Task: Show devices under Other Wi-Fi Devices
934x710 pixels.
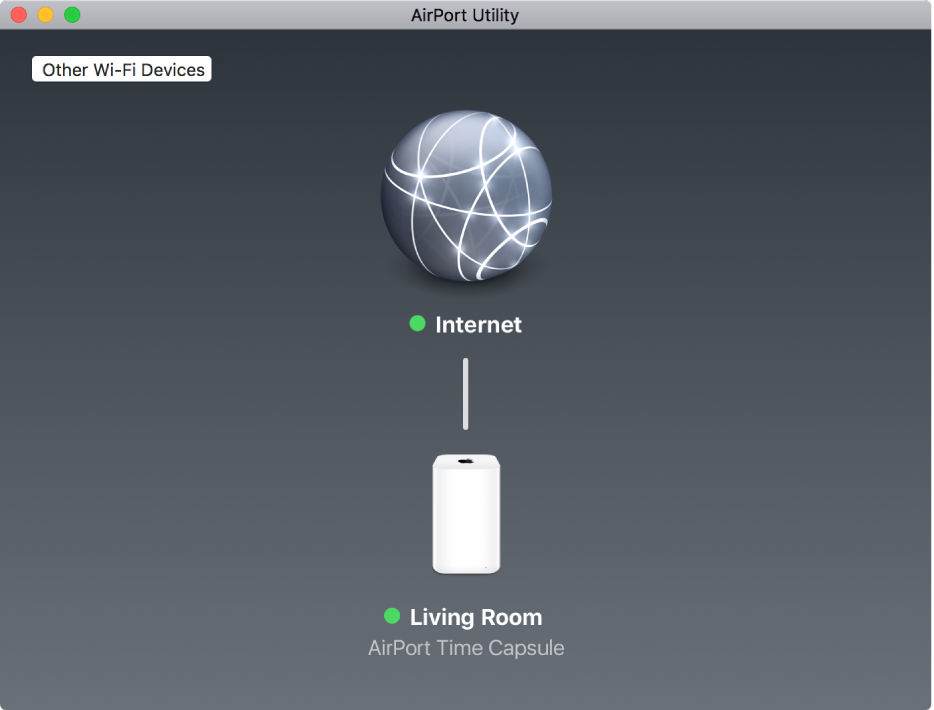Action: click(x=121, y=69)
